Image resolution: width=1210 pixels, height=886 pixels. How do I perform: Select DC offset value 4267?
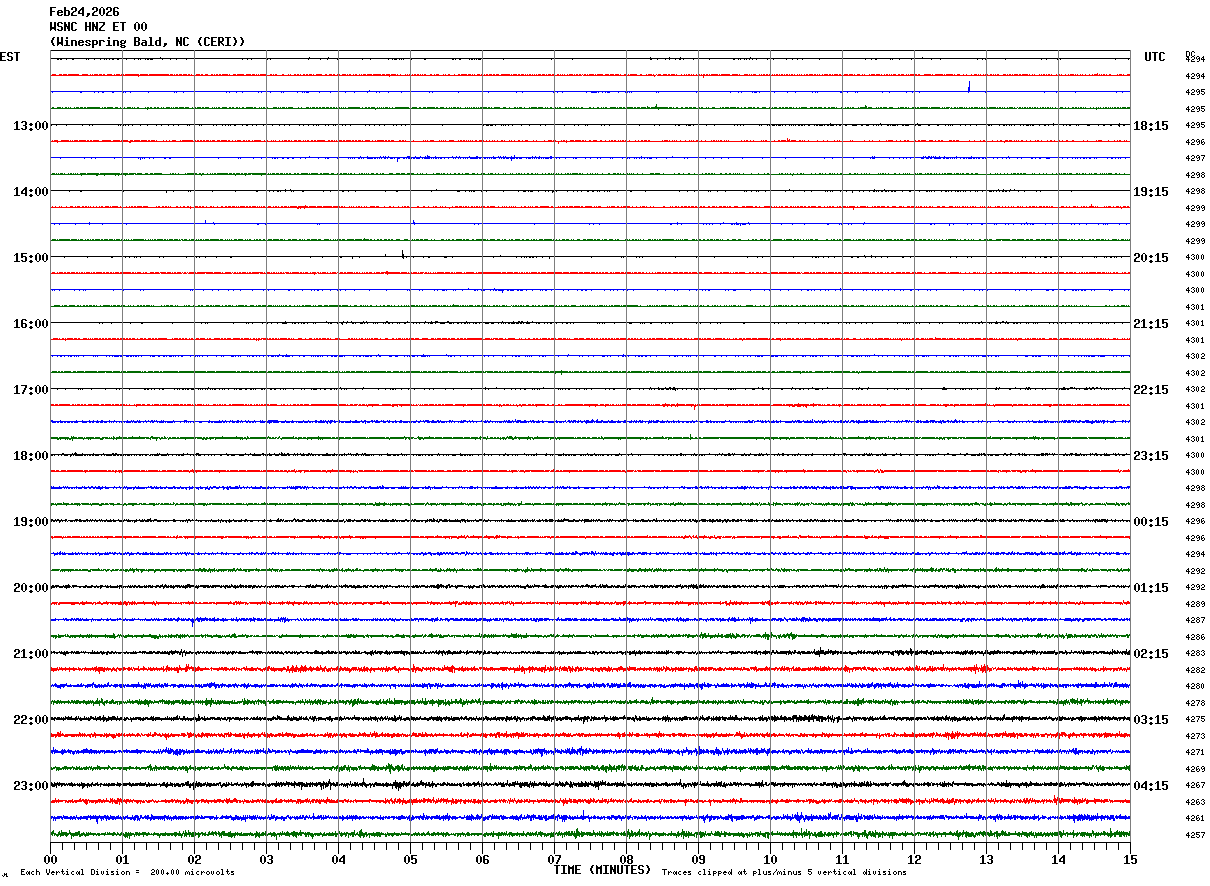[x=1195, y=786]
